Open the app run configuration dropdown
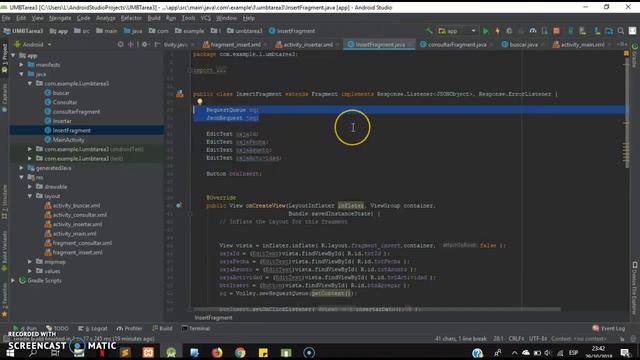640x360 pixels. (457, 31)
